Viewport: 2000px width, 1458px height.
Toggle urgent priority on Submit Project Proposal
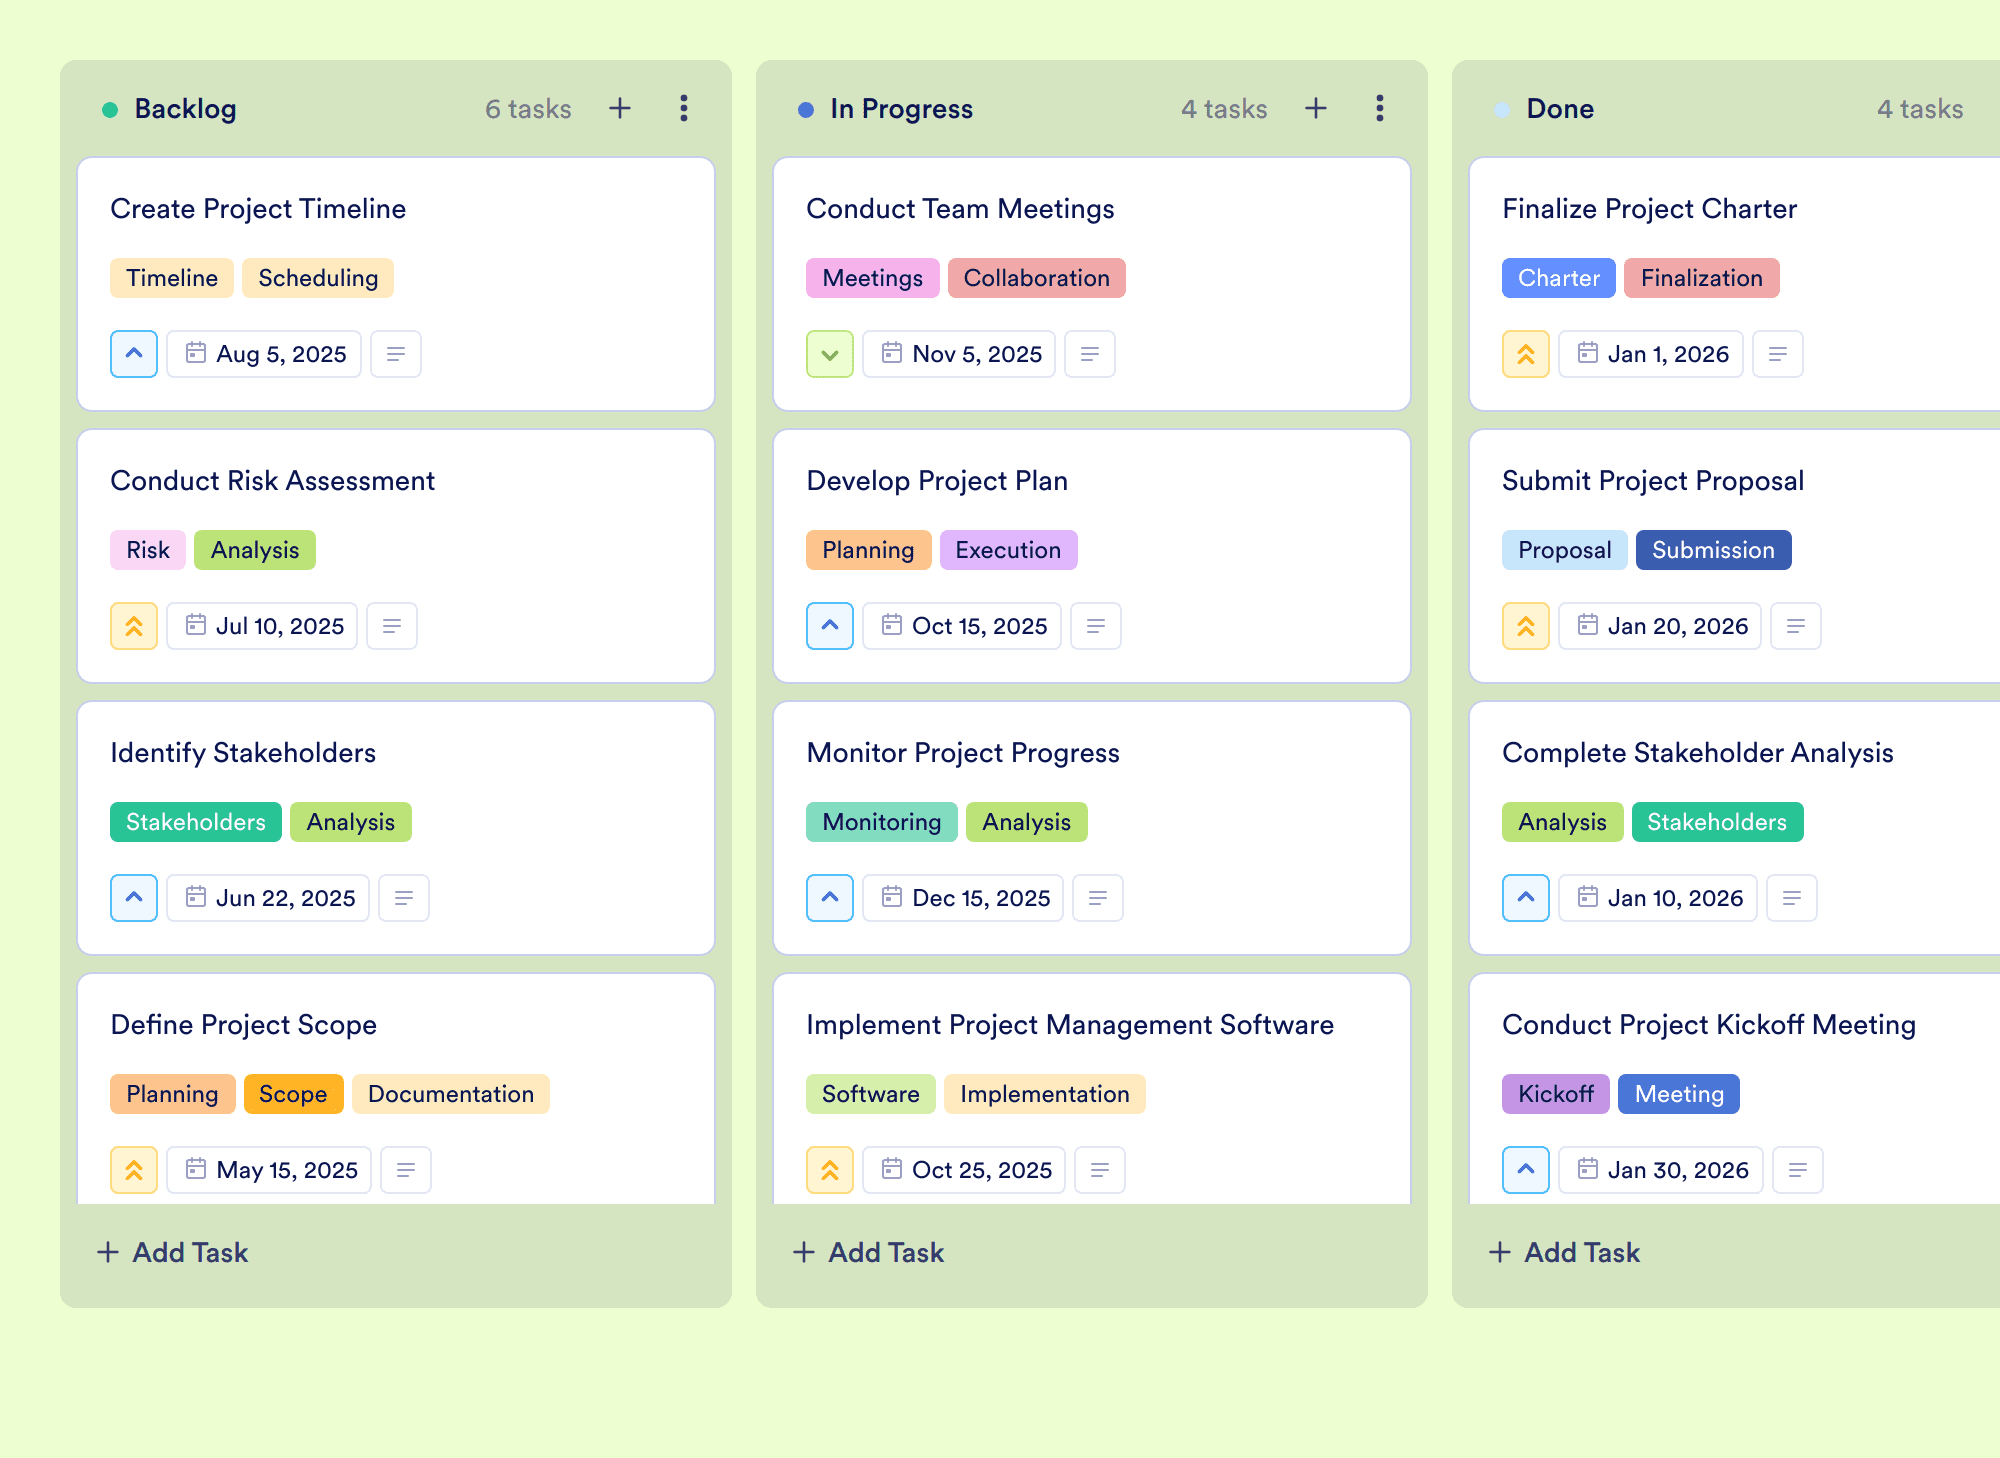tap(1526, 626)
